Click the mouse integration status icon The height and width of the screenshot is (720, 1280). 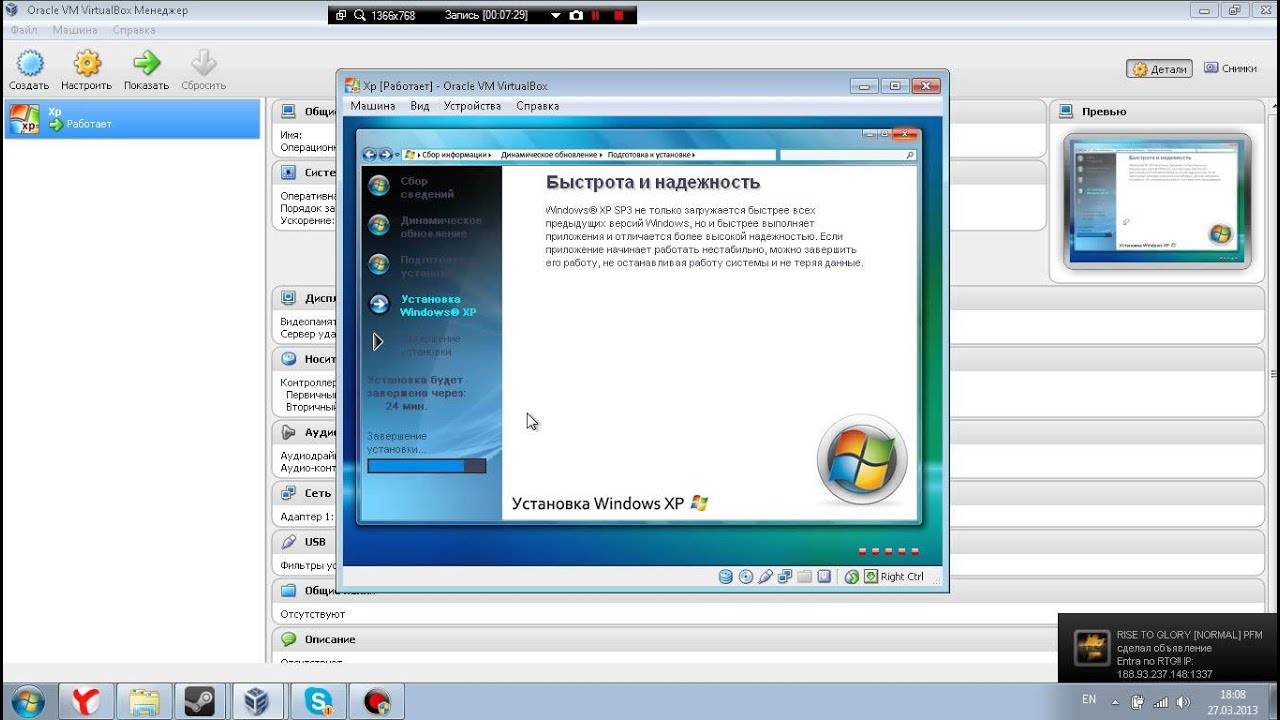click(x=852, y=577)
